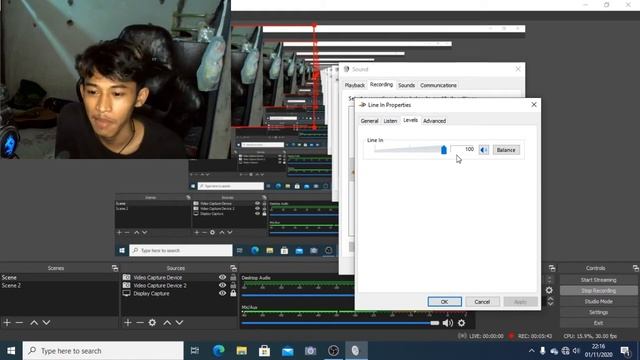Viewport: 640px width, 360px height.
Task: Remove selected scene with the minus icon
Action: tap(19, 323)
